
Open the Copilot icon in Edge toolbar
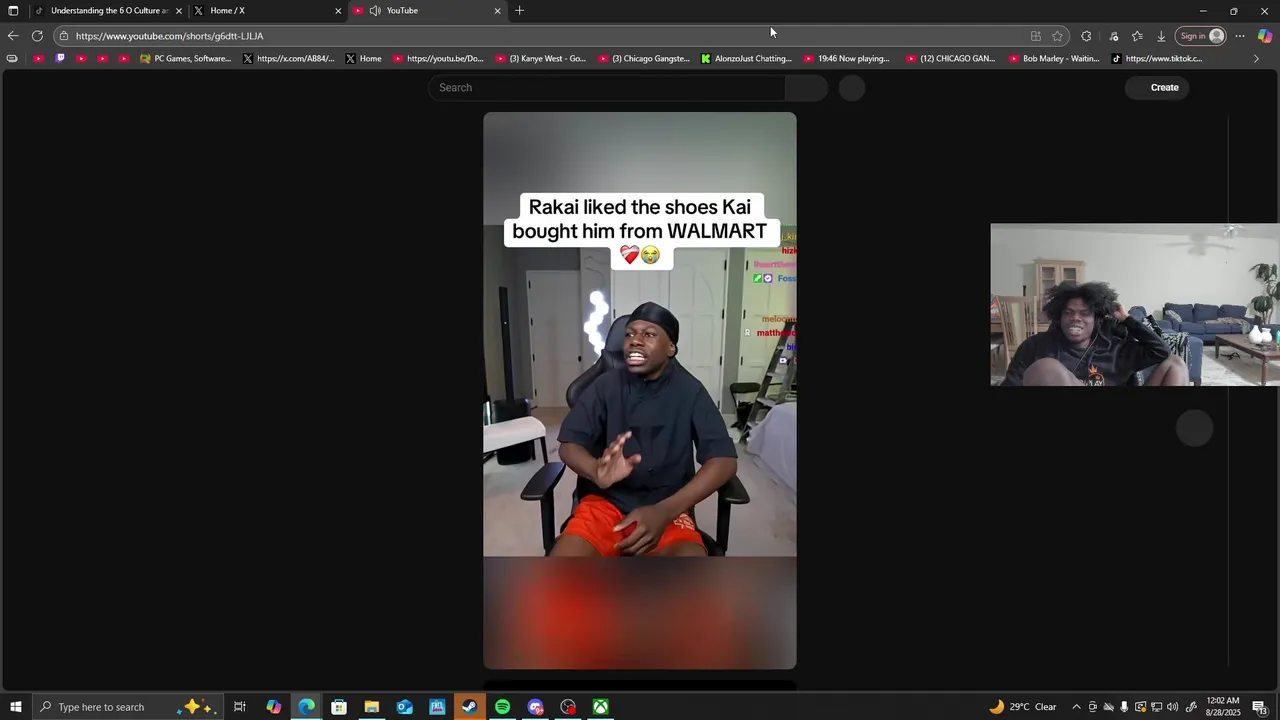click(x=1265, y=36)
